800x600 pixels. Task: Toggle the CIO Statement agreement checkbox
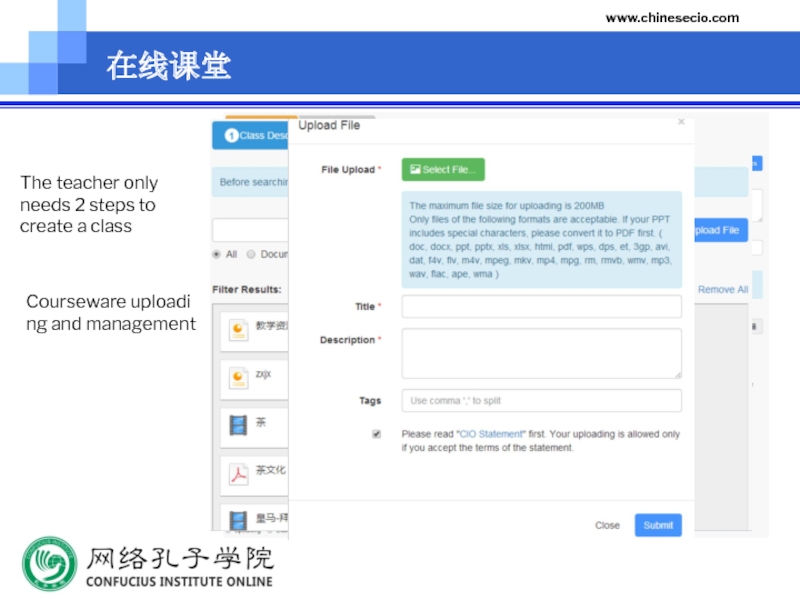pos(377,434)
